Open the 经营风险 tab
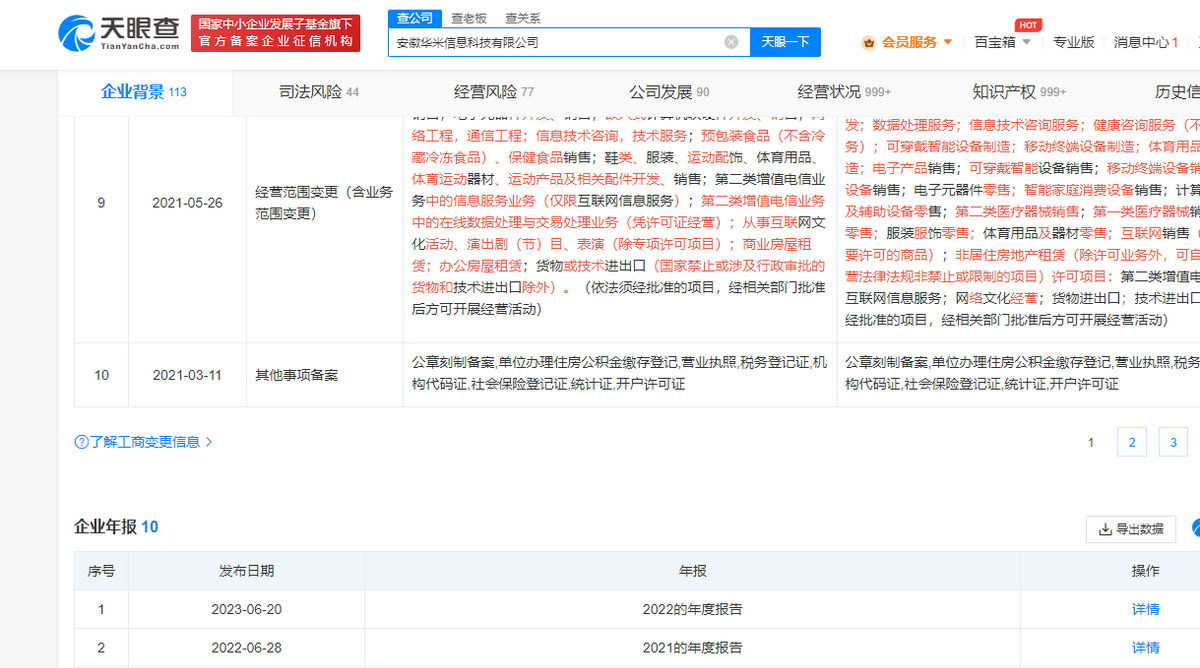 point(493,92)
